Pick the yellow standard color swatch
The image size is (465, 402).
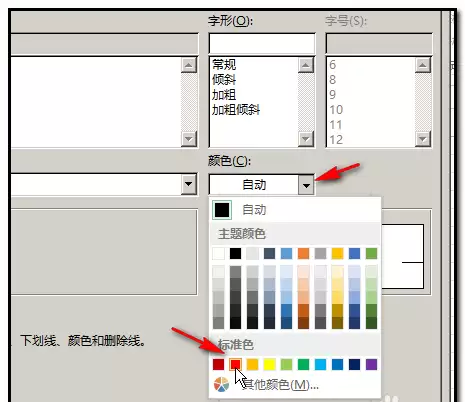[269, 364]
